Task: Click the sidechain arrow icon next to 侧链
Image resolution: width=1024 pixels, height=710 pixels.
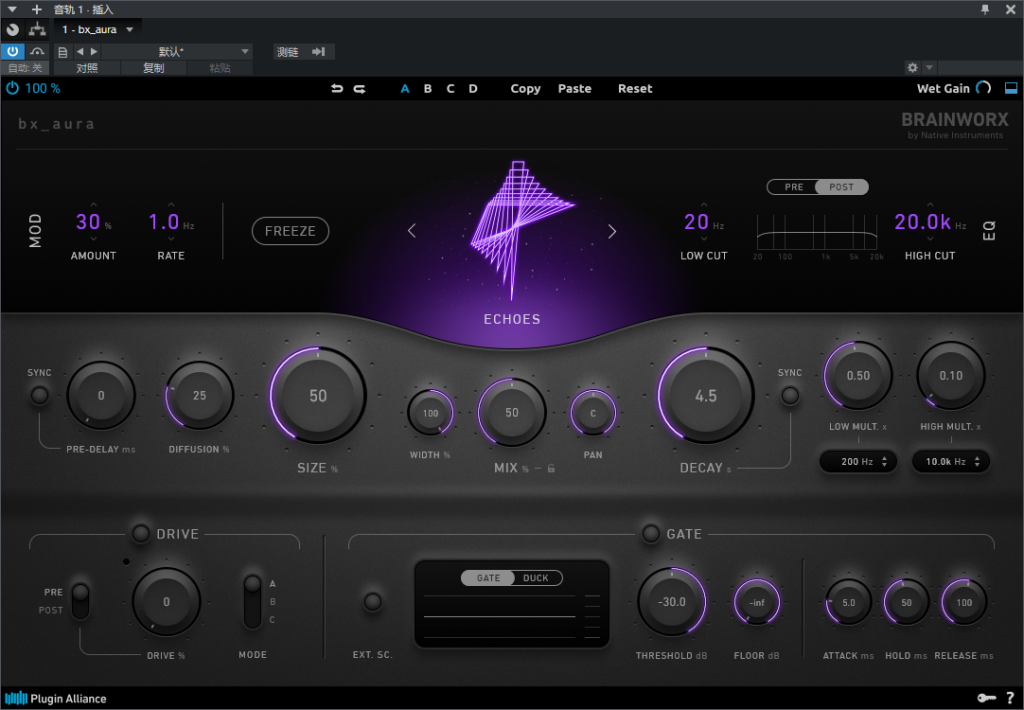Action: pos(319,52)
